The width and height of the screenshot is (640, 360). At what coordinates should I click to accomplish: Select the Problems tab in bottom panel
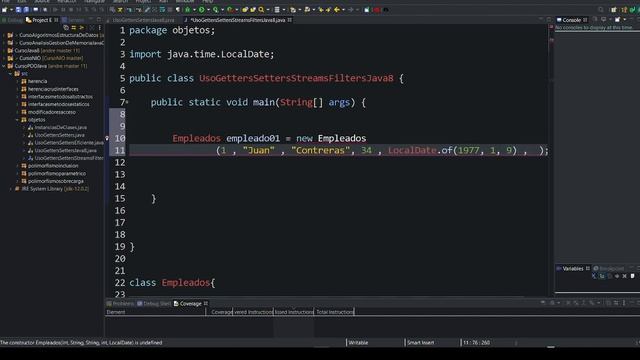(x=120, y=304)
